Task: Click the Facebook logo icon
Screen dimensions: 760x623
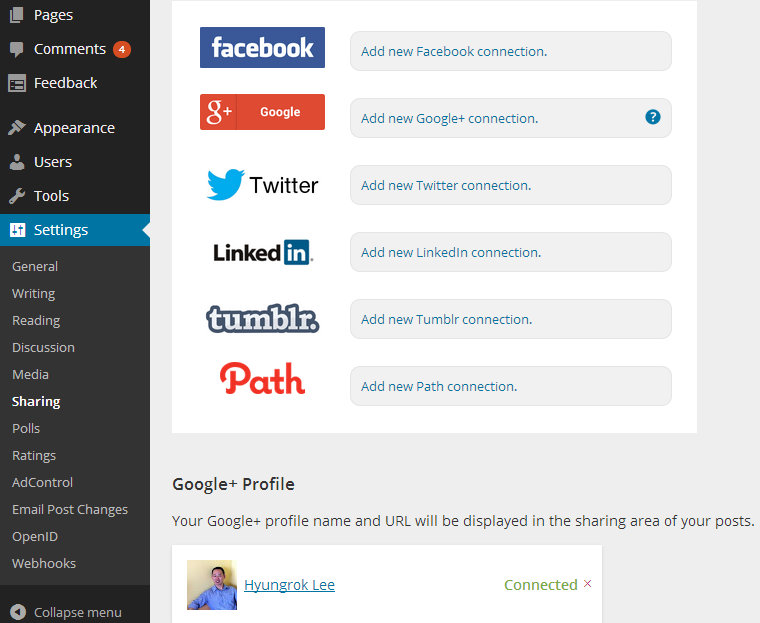Action: point(262,48)
